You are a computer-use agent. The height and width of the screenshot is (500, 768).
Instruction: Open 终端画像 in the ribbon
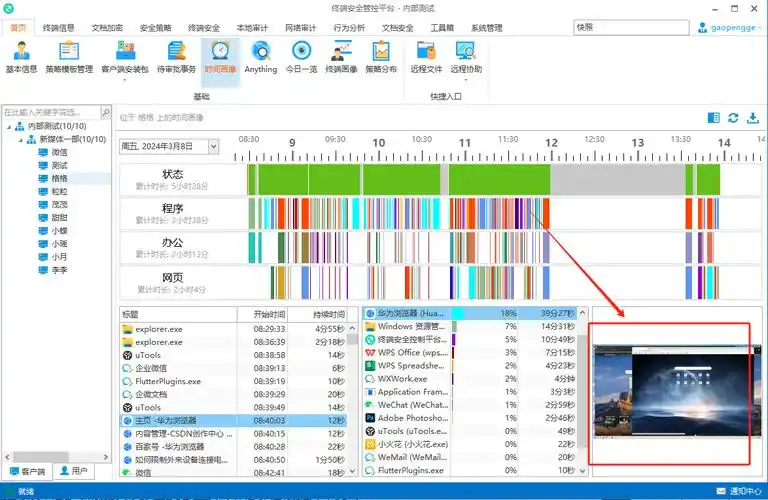point(341,56)
